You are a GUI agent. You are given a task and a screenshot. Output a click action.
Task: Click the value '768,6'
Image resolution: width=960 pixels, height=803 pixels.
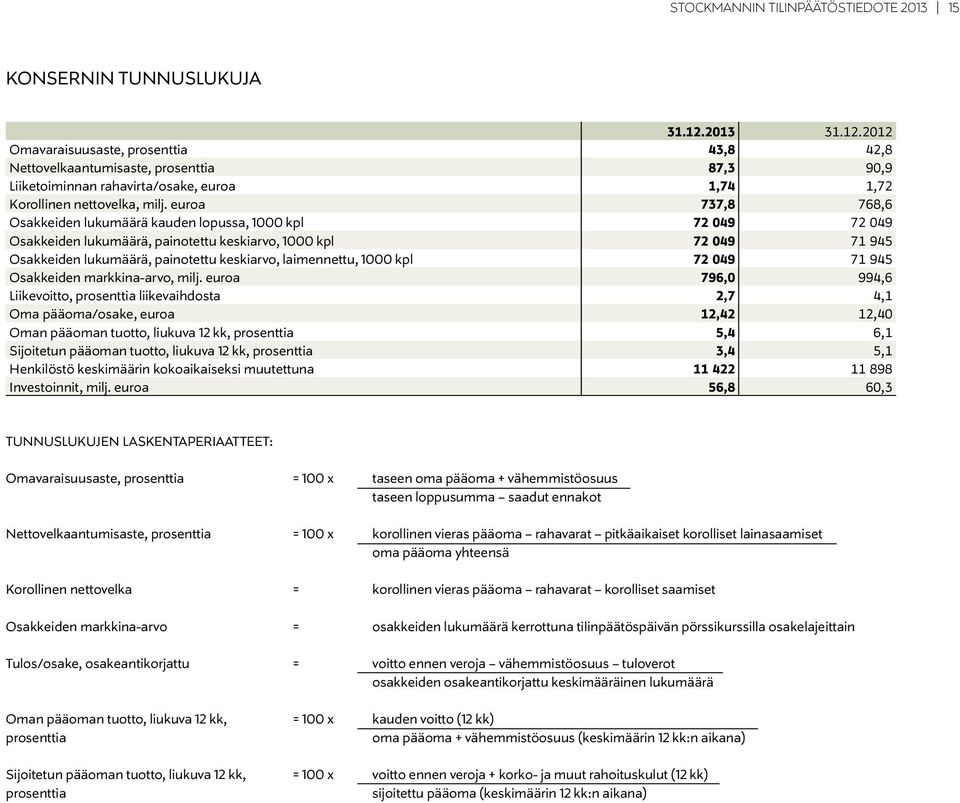tap(875, 205)
